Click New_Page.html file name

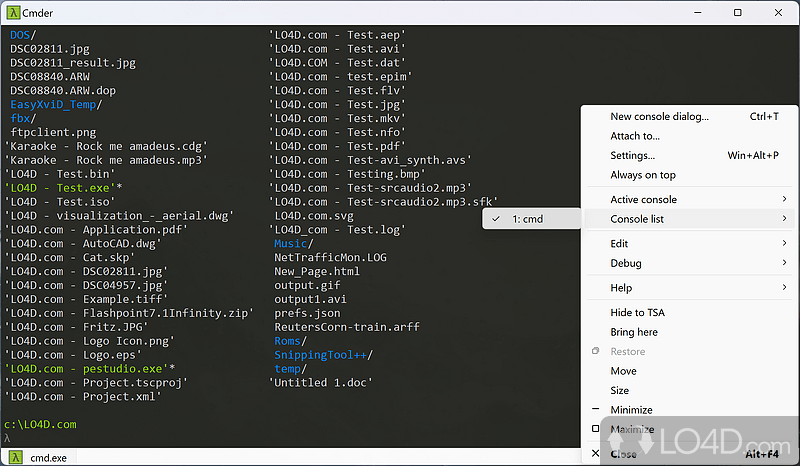click(x=317, y=272)
